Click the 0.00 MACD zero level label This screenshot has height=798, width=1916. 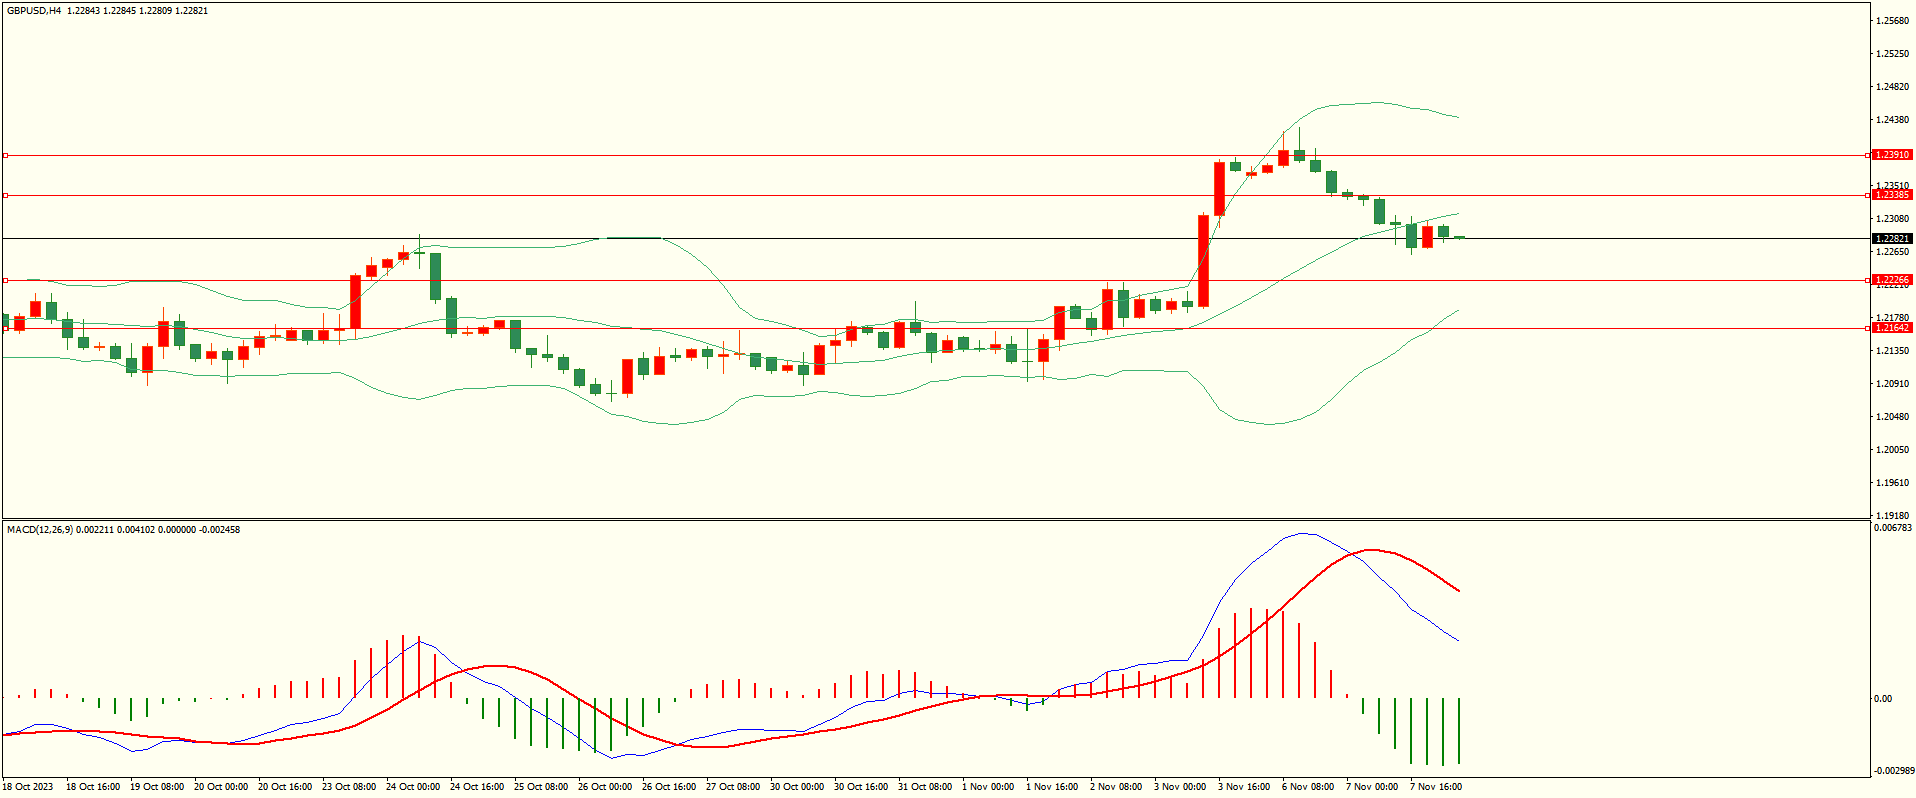(x=1883, y=699)
